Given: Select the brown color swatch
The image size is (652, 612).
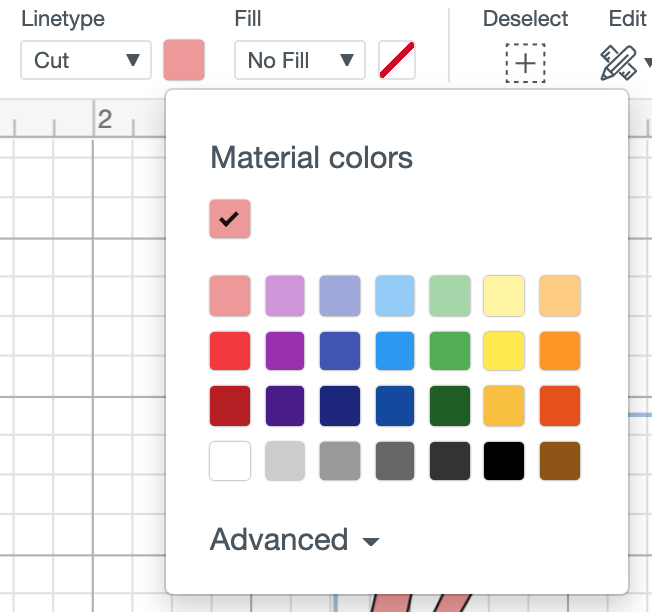Looking at the screenshot, I should tap(560, 461).
